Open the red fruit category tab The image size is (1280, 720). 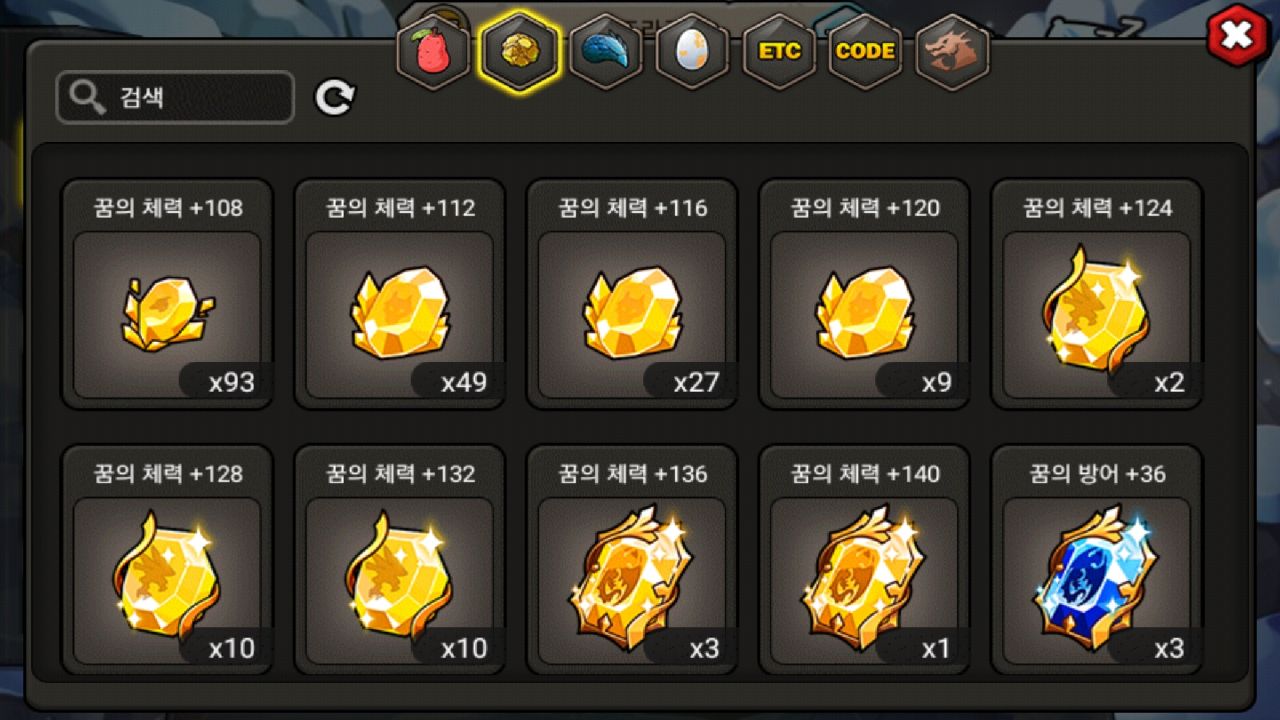click(x=433, y=52)
